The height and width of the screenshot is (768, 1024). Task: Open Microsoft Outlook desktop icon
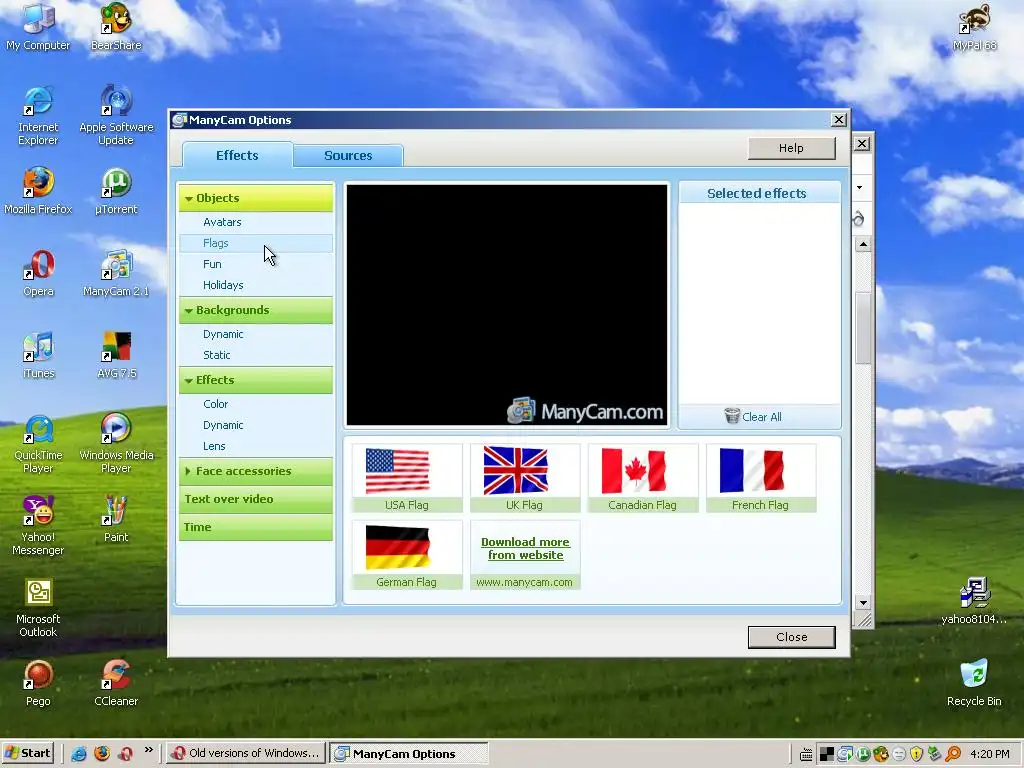point(38,607)
